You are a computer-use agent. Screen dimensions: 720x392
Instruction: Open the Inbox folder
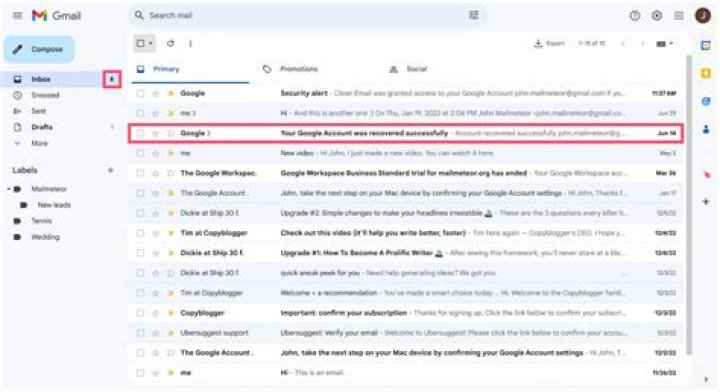point(40,79)
